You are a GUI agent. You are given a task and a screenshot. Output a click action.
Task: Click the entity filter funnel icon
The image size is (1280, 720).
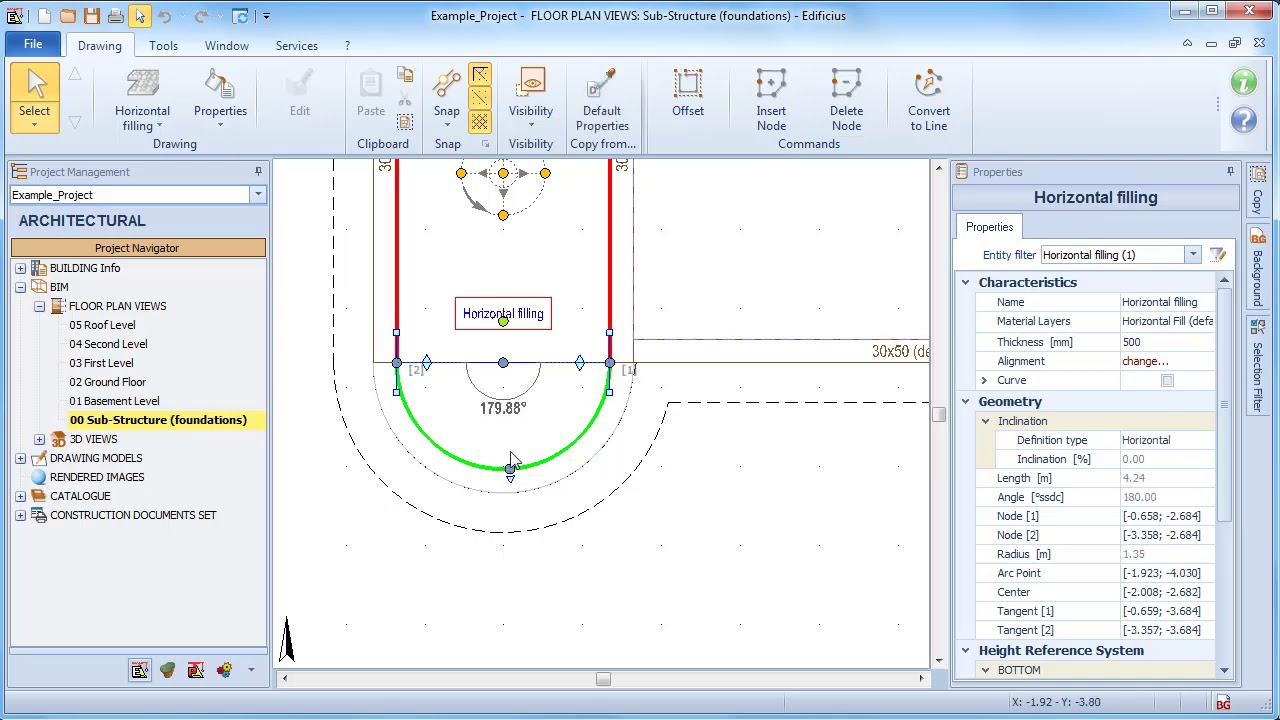pos(1217,255)
